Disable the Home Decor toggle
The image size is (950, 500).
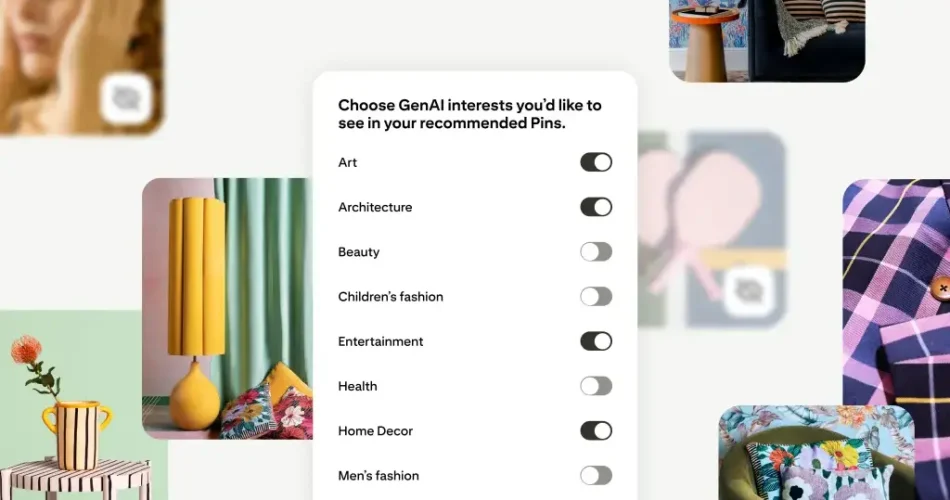tap(596, 431)
